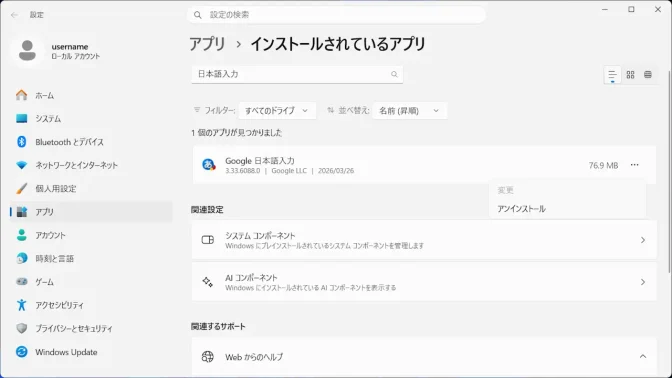The width and height of the screenshot is (672, 378).
Task: Open 時刻と言語 settings page
Action: [91, 258]
